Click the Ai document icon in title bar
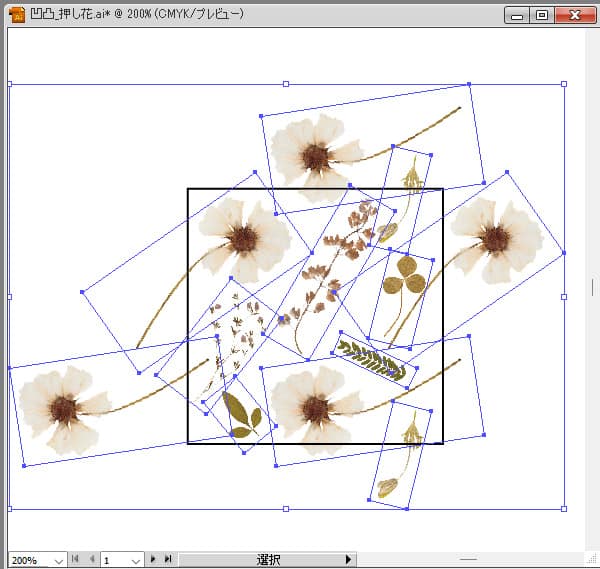 pyautogui.click(x=16, y=13)
